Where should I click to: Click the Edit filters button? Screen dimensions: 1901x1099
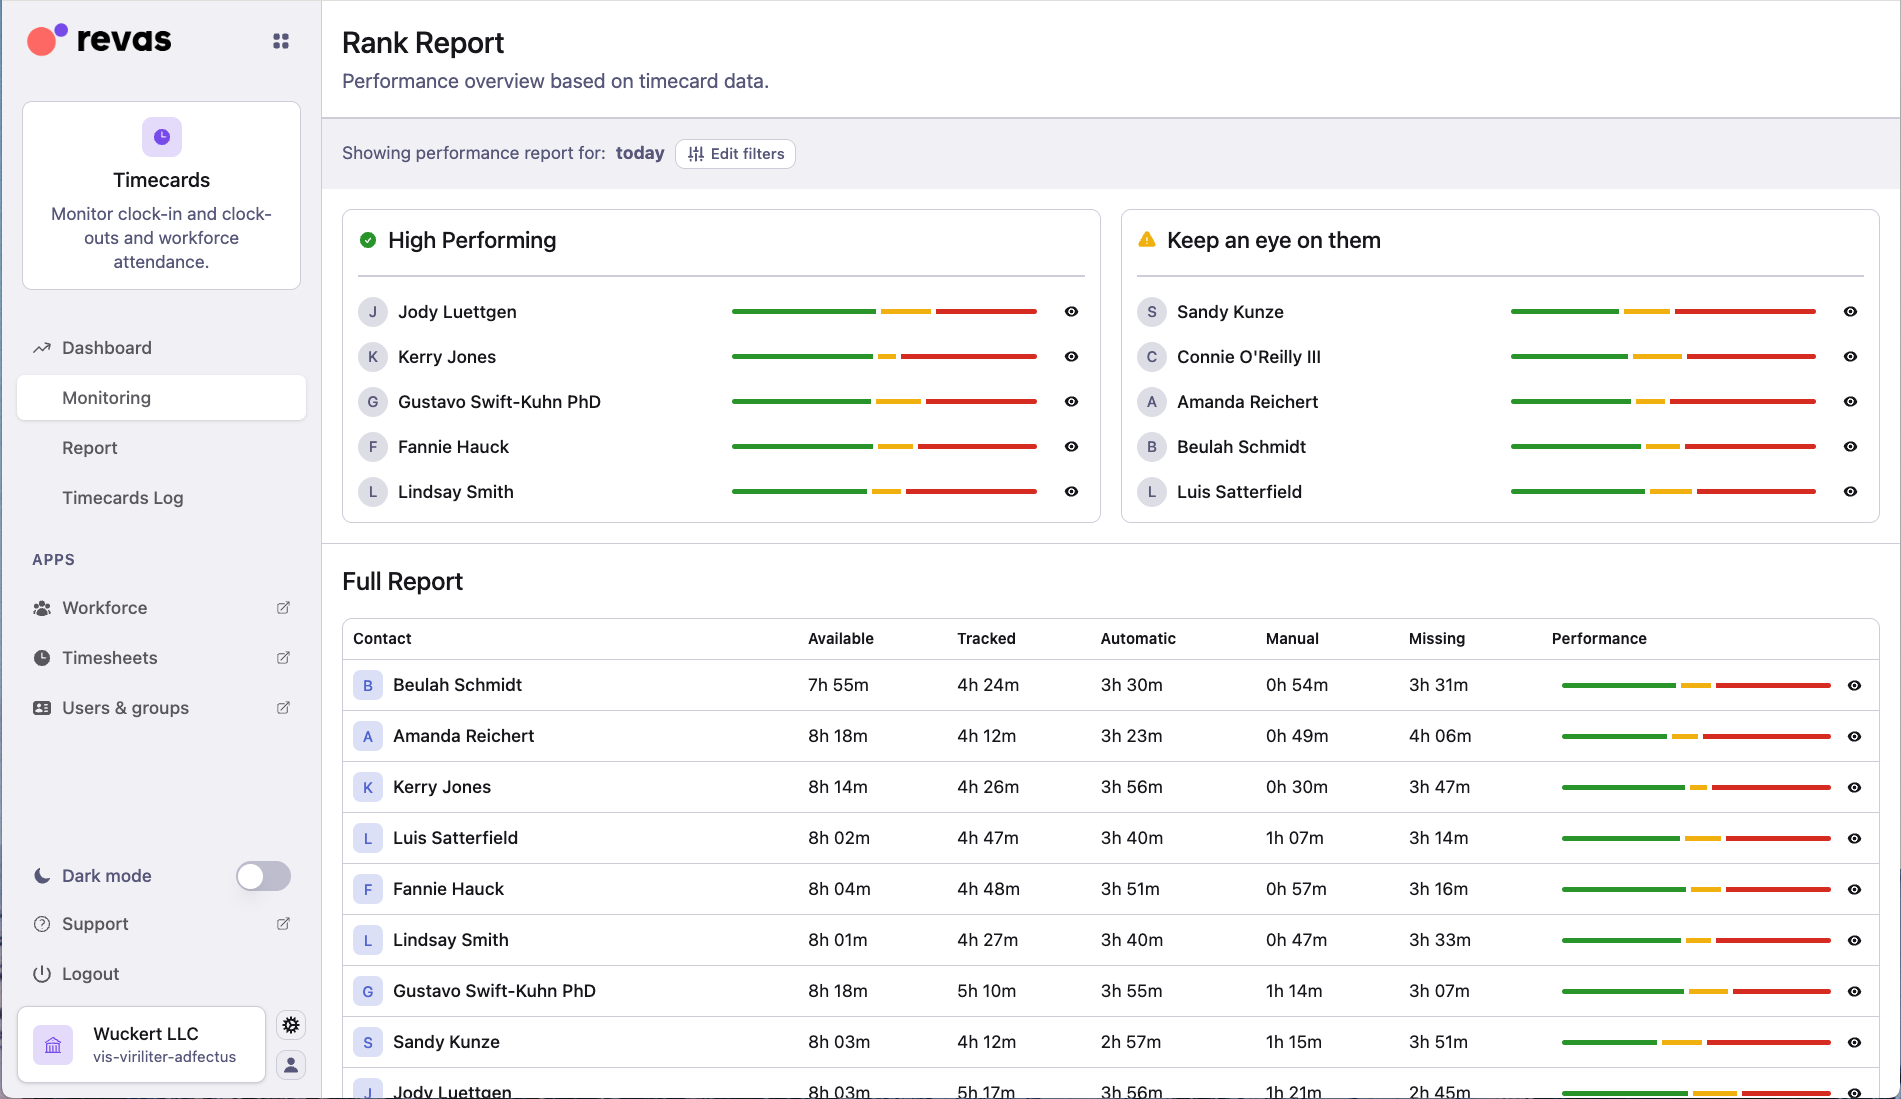735,153
